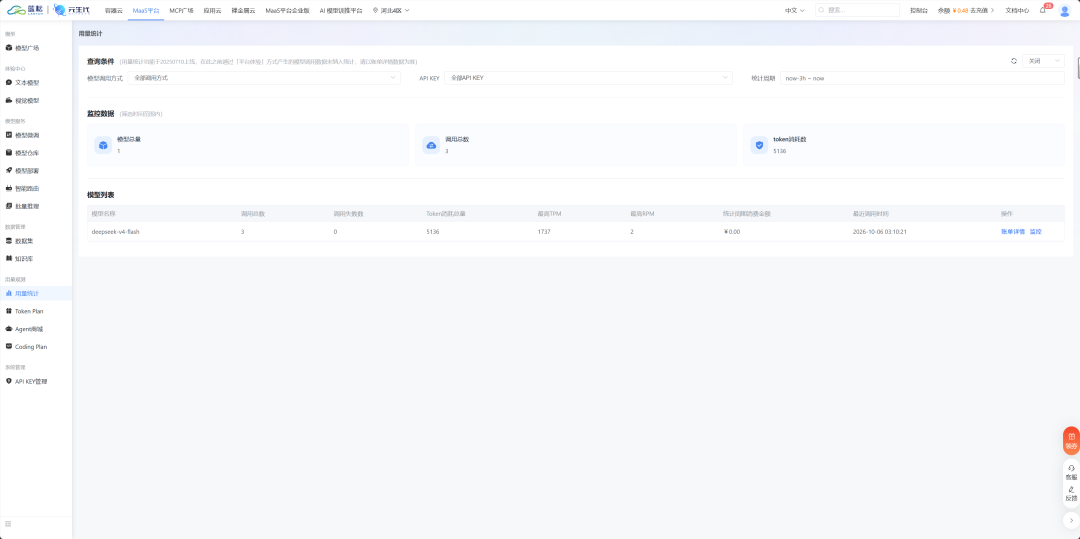Click the 2026-10-06 03:10:21 timestamp cell
Viewport: 1080px width, 539px height.
point(880,232)
